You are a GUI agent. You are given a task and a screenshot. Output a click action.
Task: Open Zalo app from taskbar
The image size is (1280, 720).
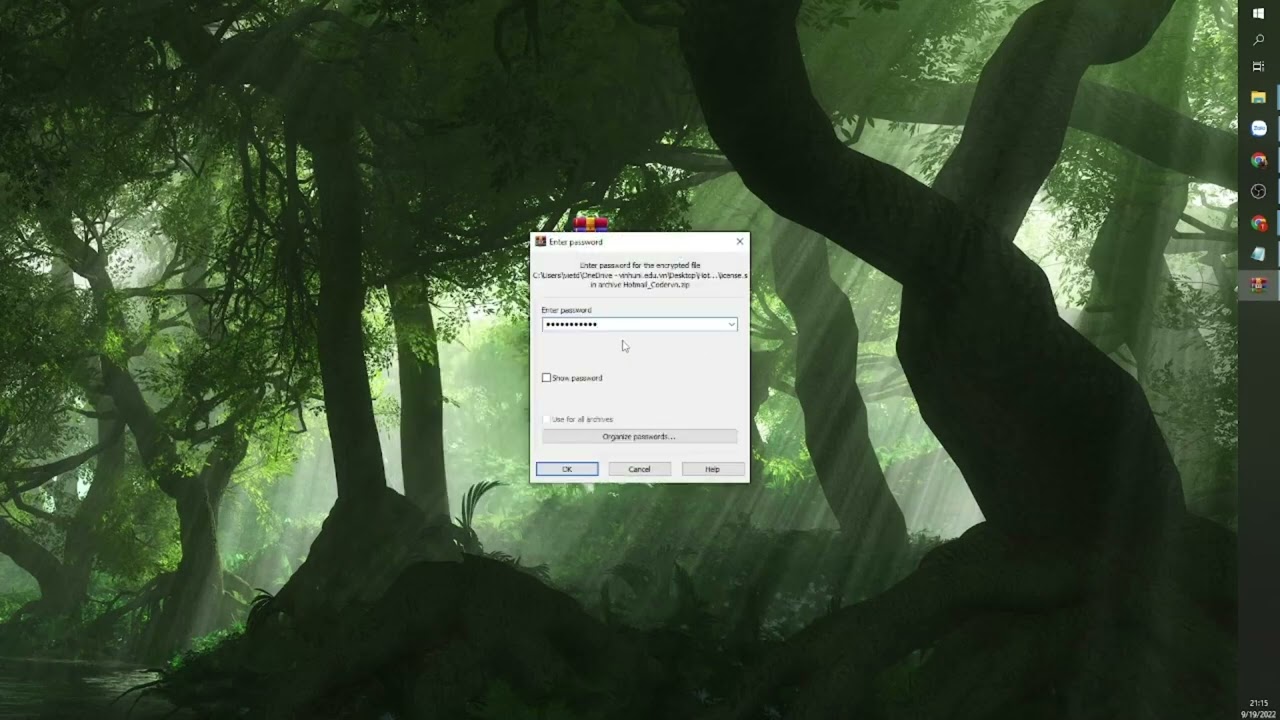tap(1259, 128)
